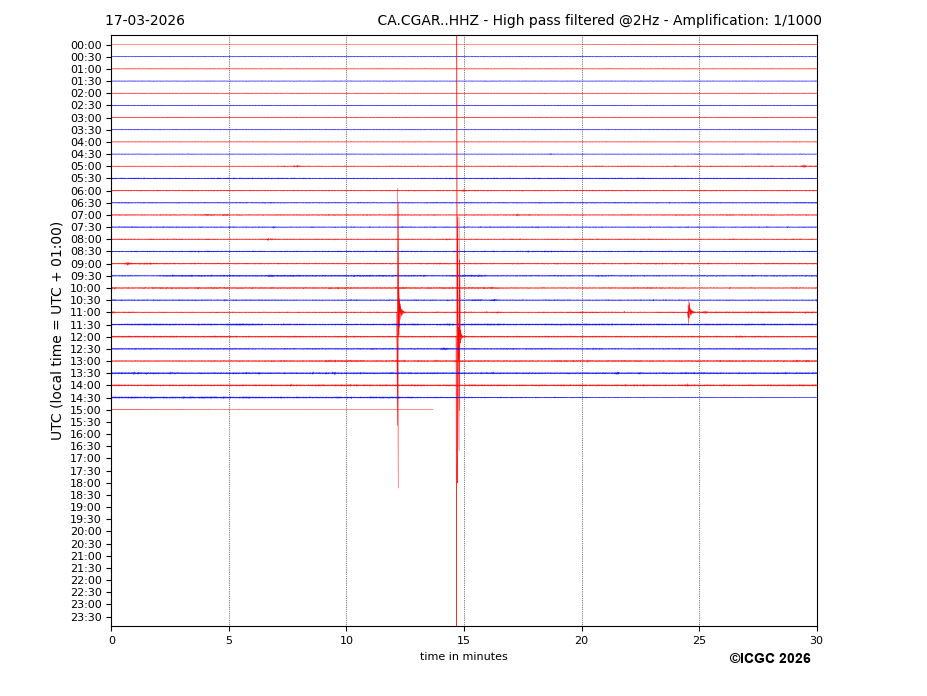Select the CA.CGAR..HHZ chart title

coord(599,21)
